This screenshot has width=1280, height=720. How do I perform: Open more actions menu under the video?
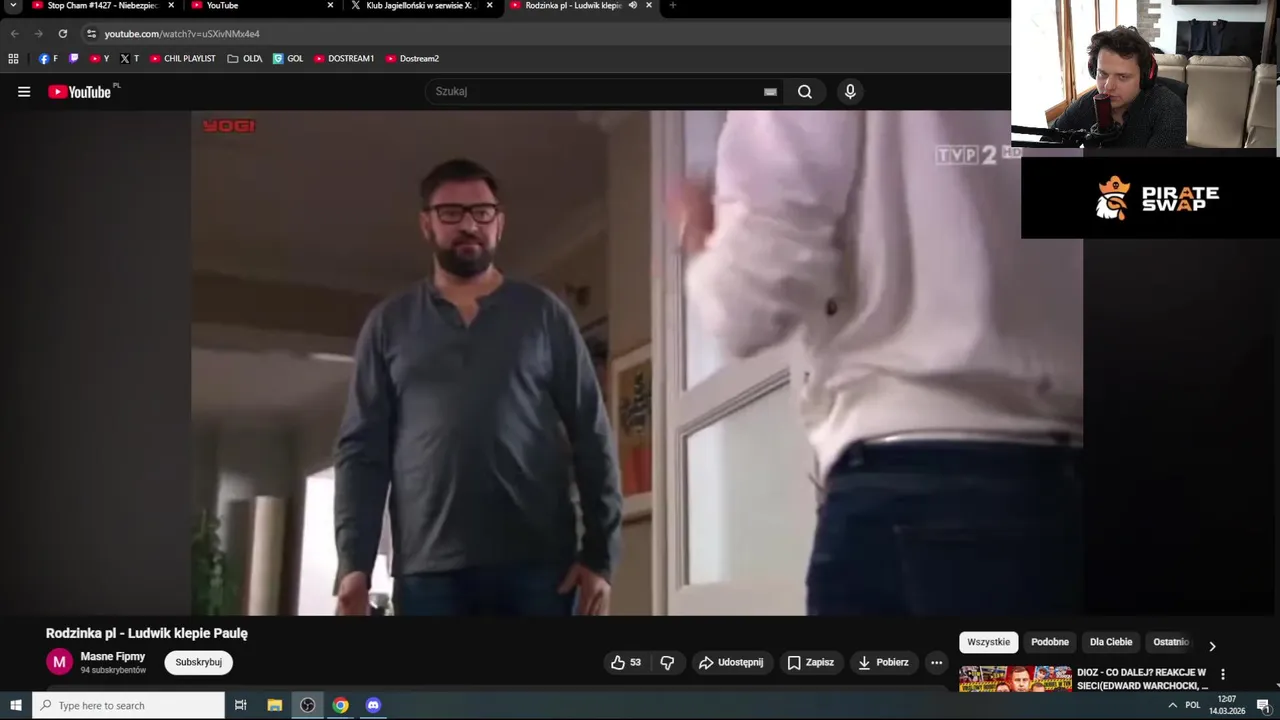[x=936, y=662]
